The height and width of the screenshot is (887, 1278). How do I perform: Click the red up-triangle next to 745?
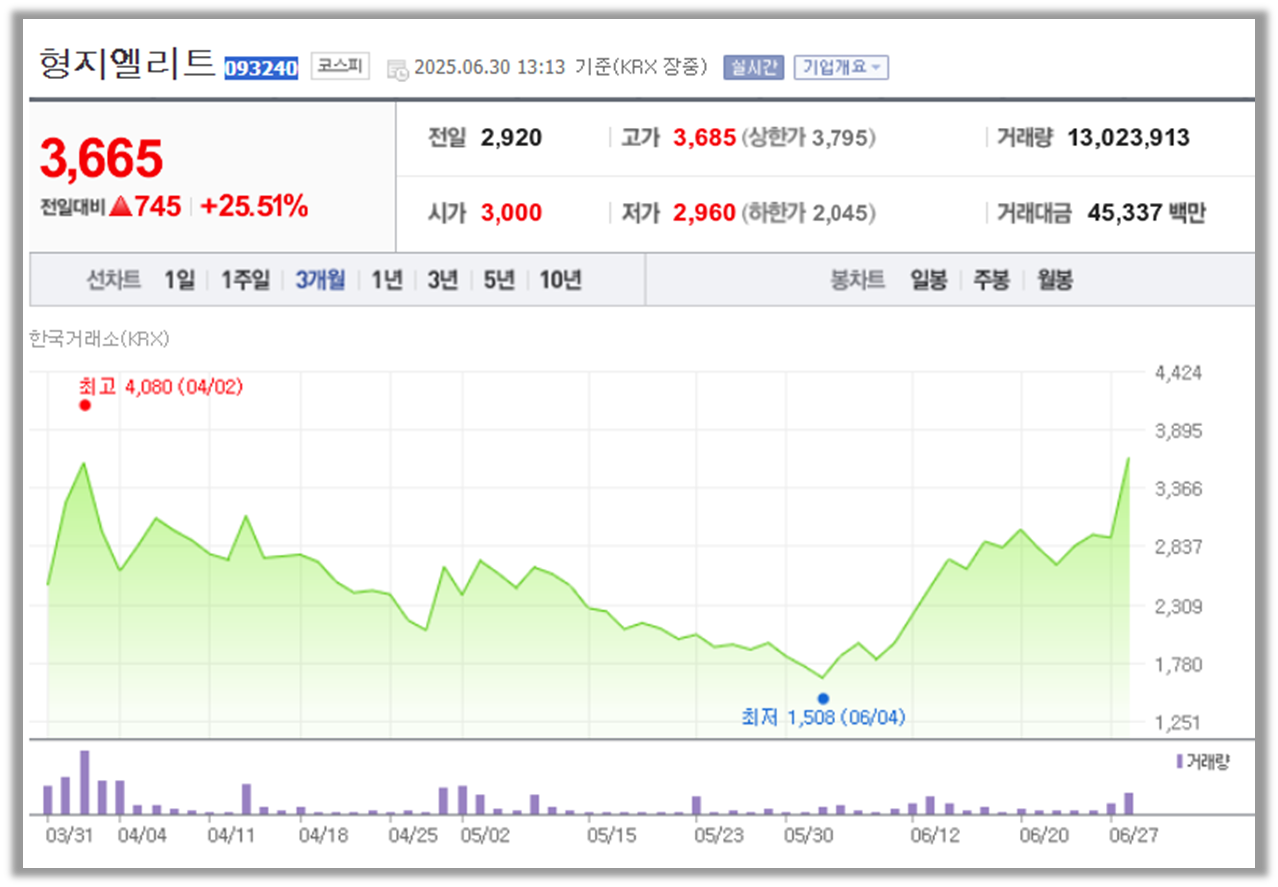point(121,207)
